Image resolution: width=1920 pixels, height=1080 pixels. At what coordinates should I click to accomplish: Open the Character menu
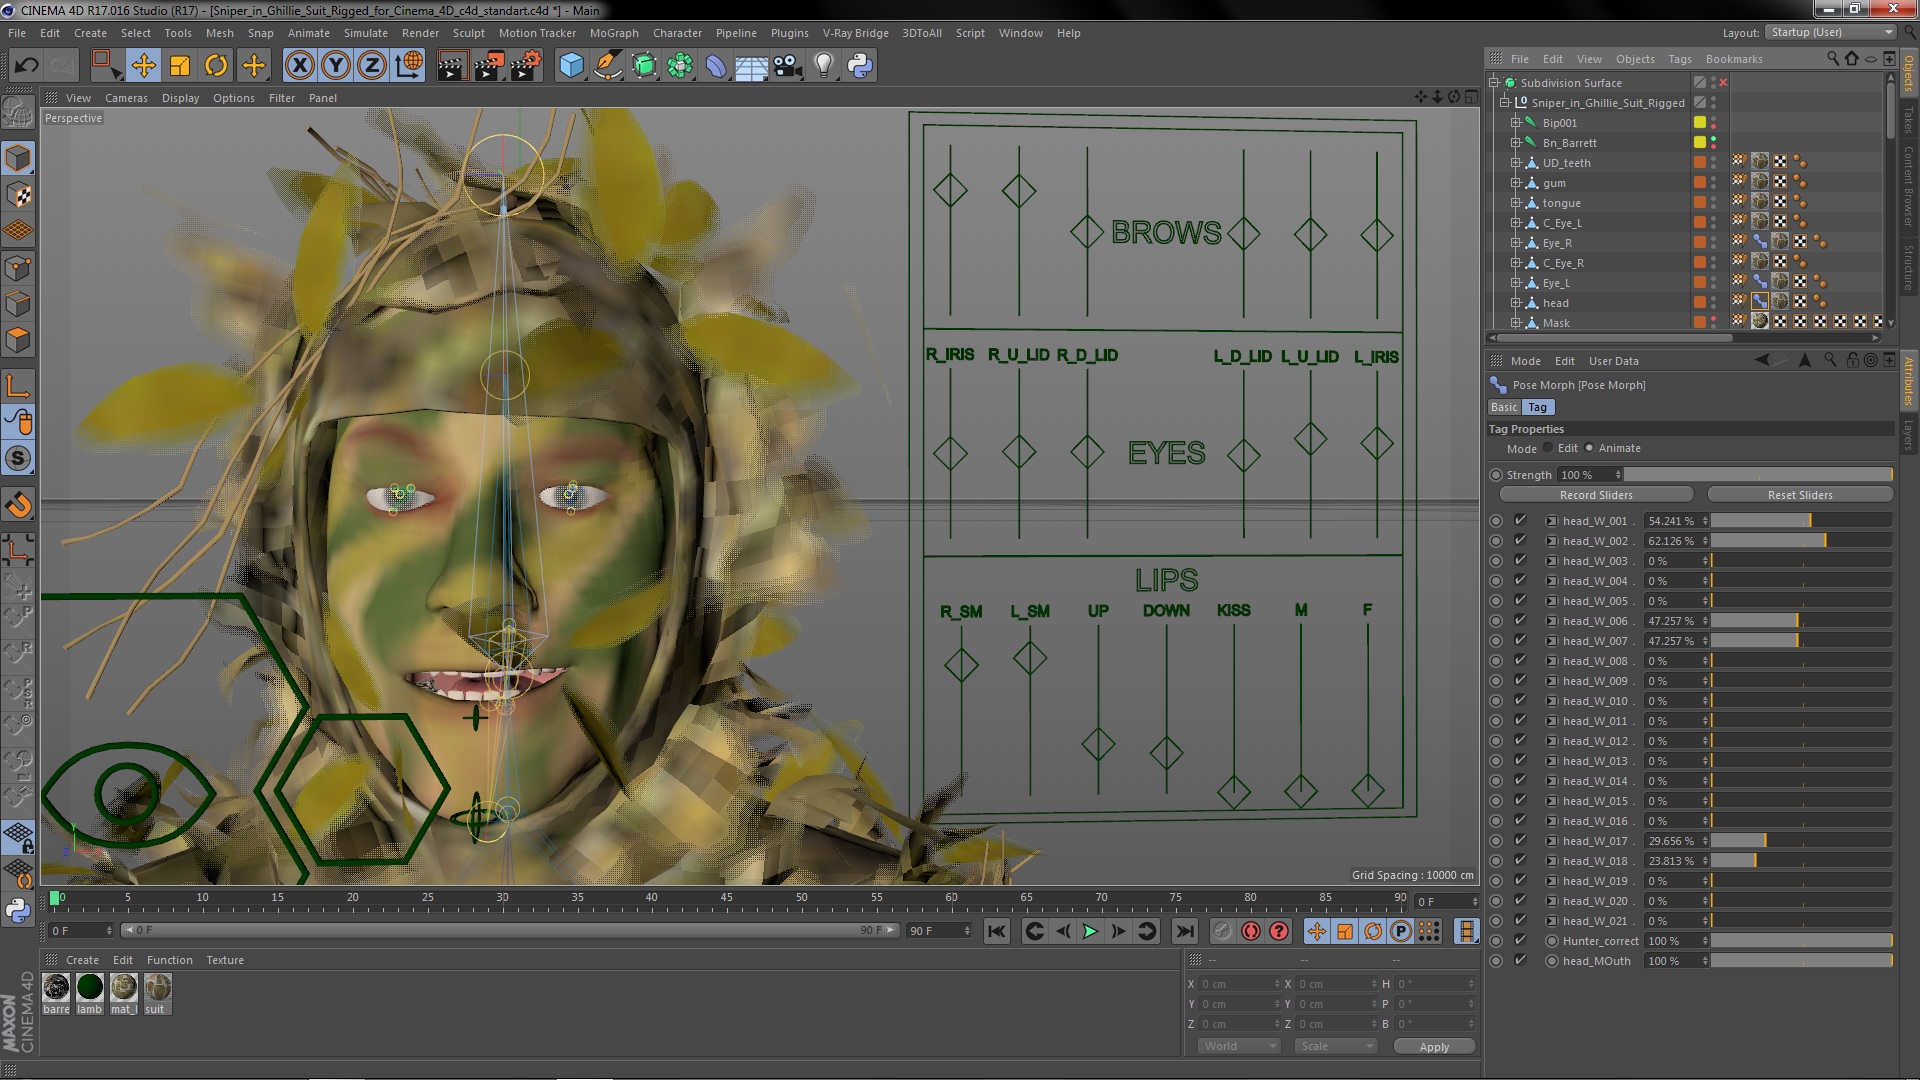(x=677, y=33)
